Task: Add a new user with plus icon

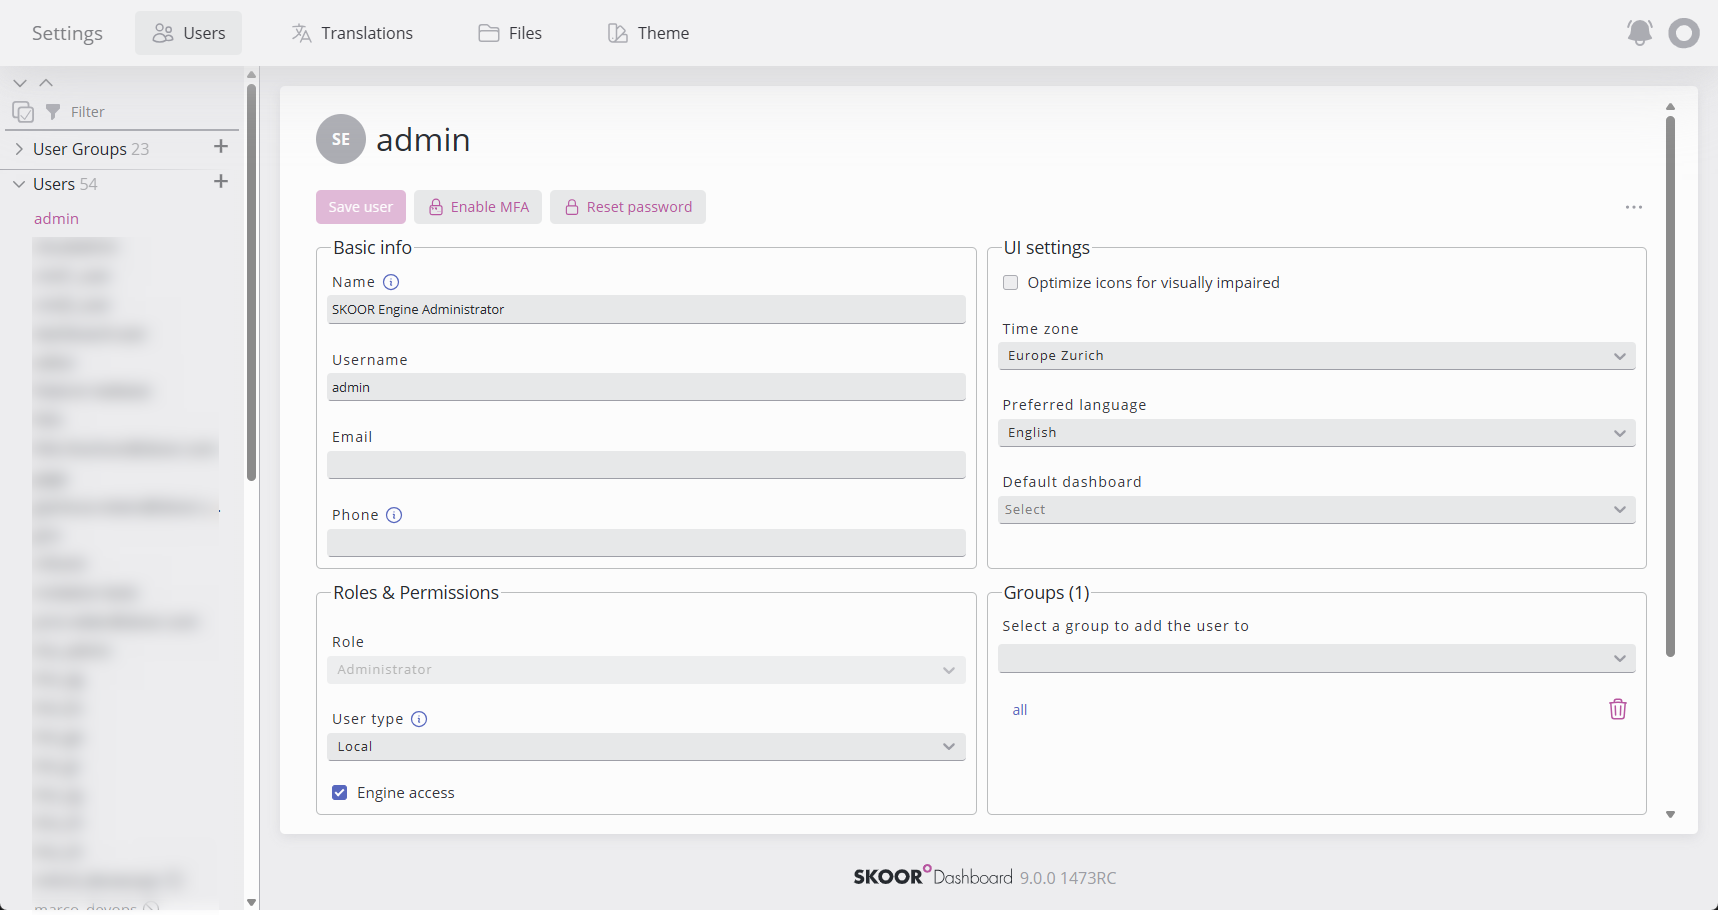Action: coord(221,182)
